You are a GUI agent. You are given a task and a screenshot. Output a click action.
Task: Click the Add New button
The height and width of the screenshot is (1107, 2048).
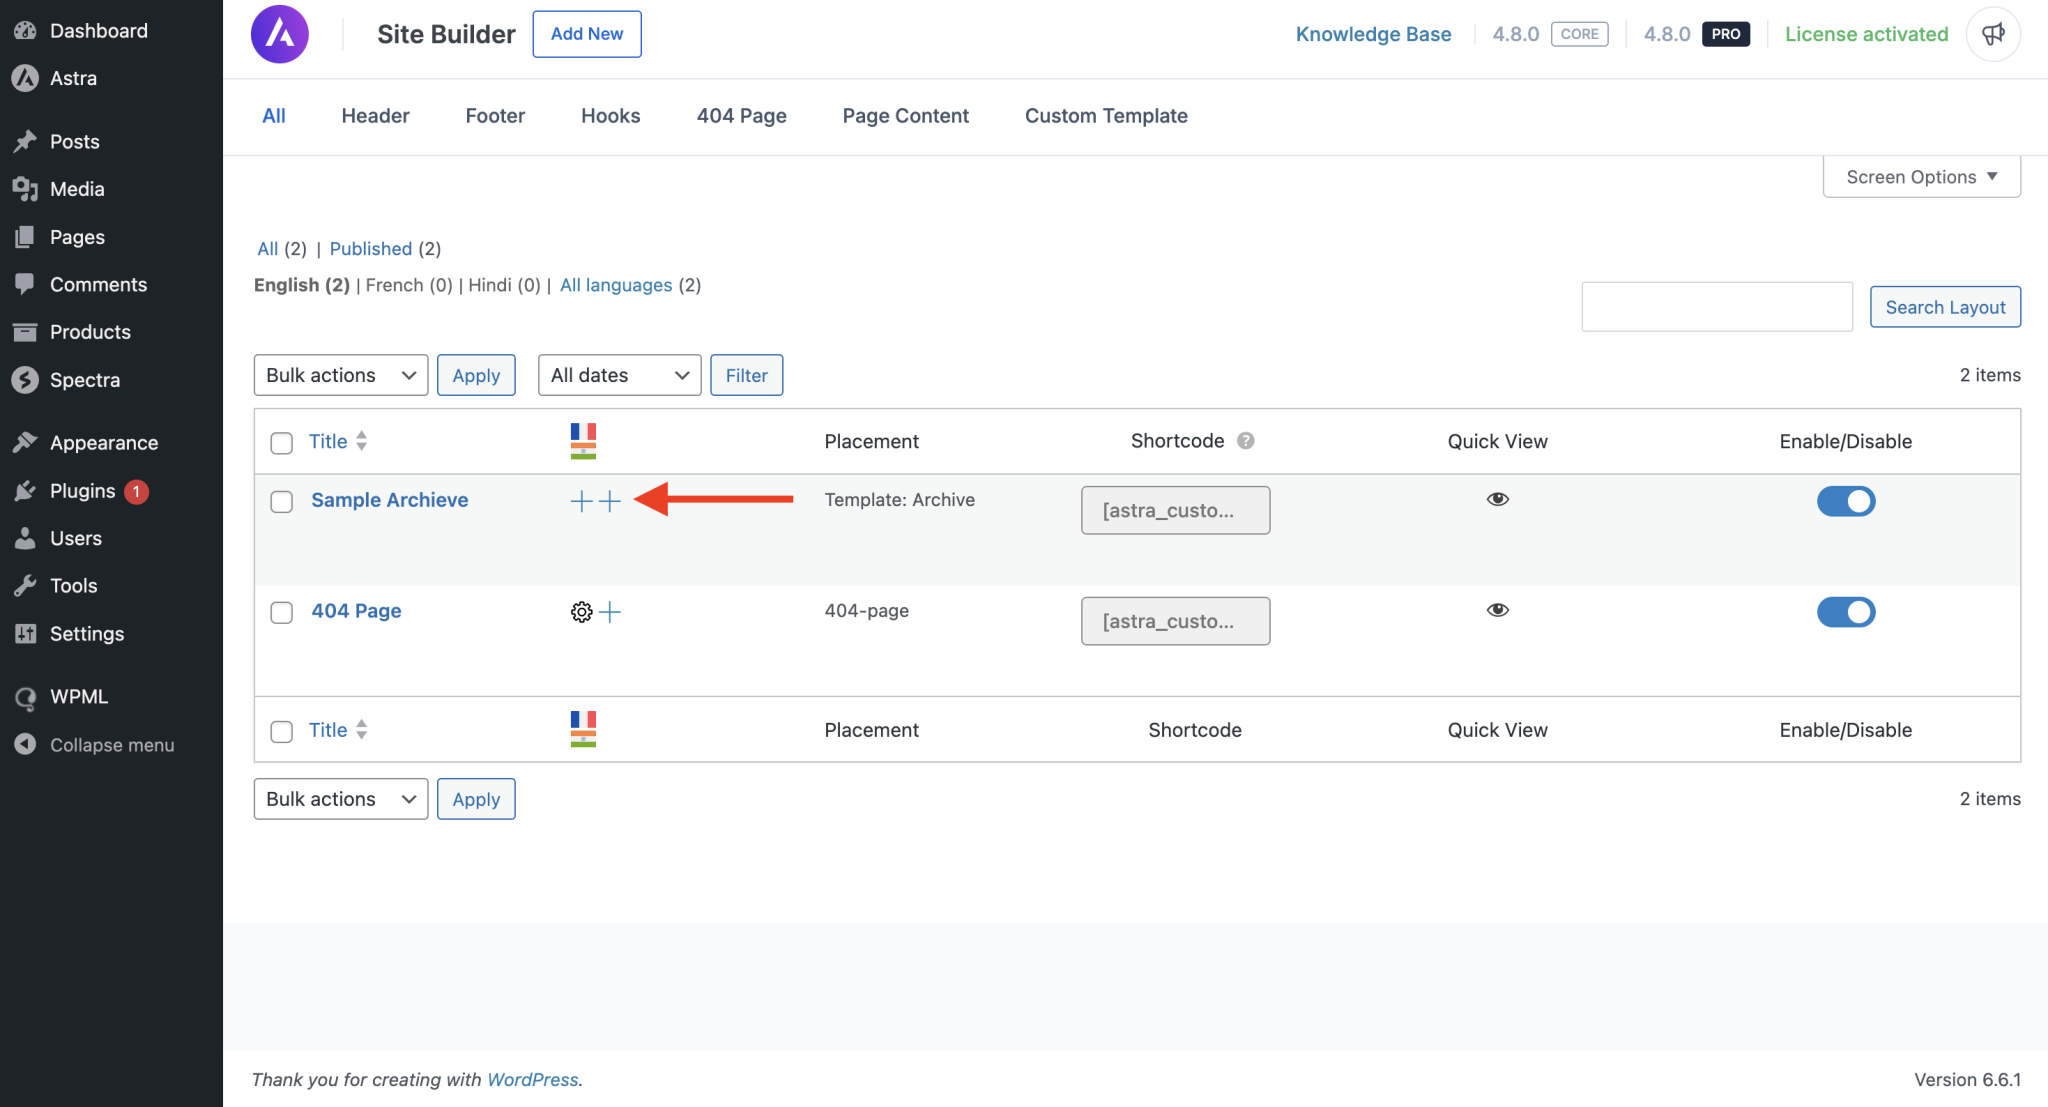point(586,34)
